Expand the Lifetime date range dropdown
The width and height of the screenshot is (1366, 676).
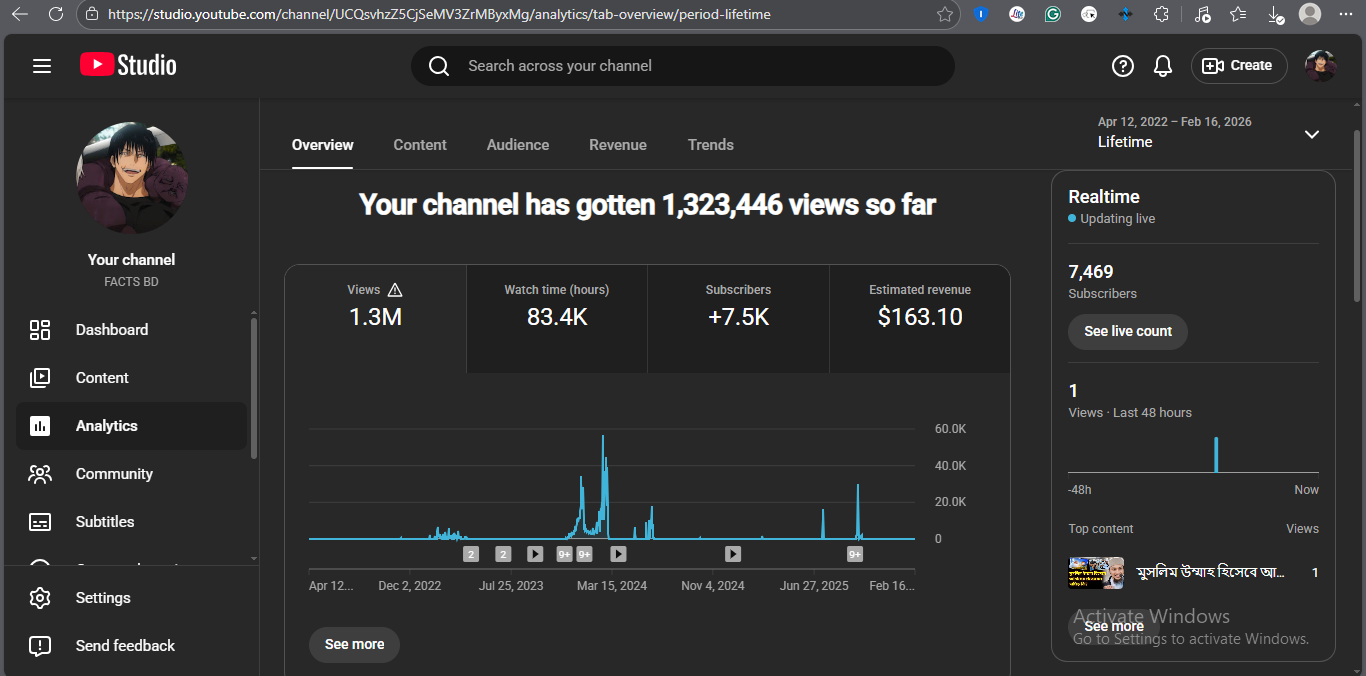pyautogui.click(x=1312, y=134)
